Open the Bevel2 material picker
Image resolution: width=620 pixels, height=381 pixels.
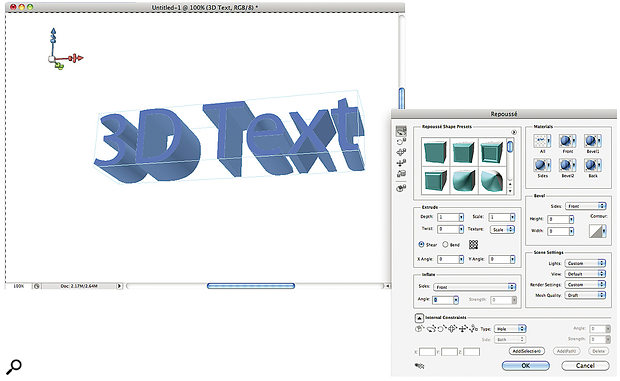click(x=567, y=165)
